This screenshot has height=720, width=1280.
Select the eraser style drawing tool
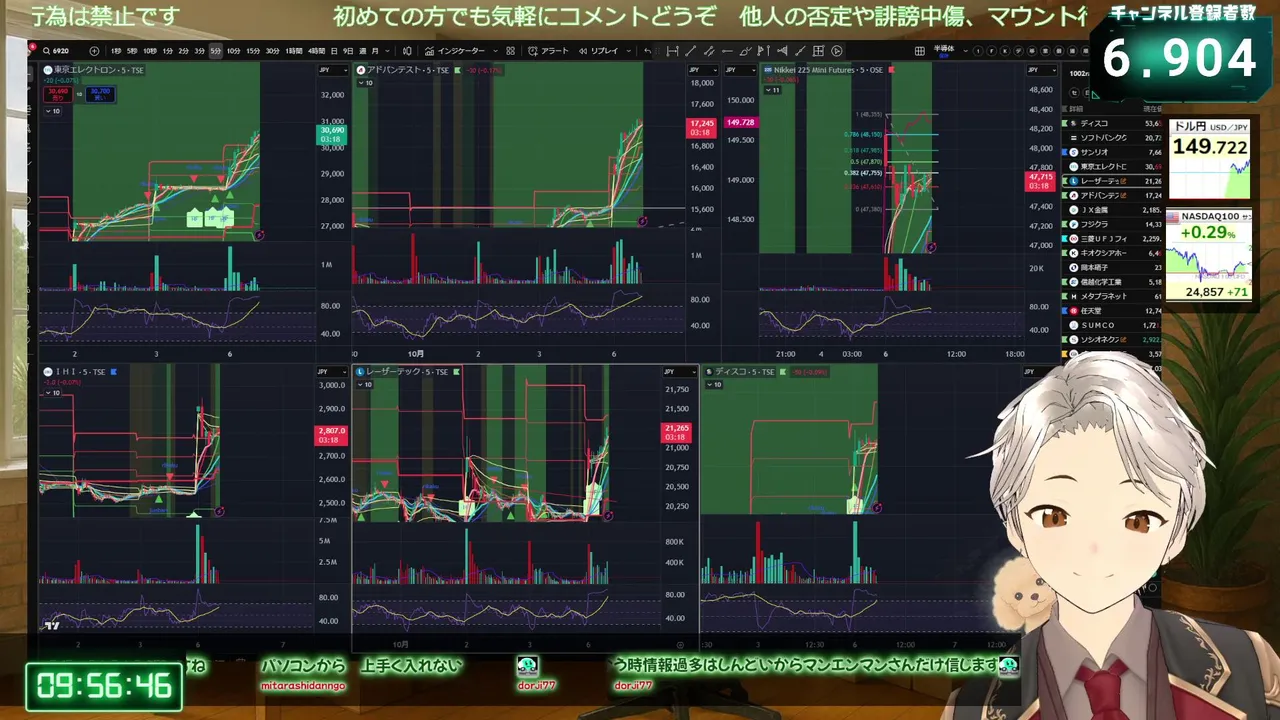pyautogui.click(x=800, y=51)
